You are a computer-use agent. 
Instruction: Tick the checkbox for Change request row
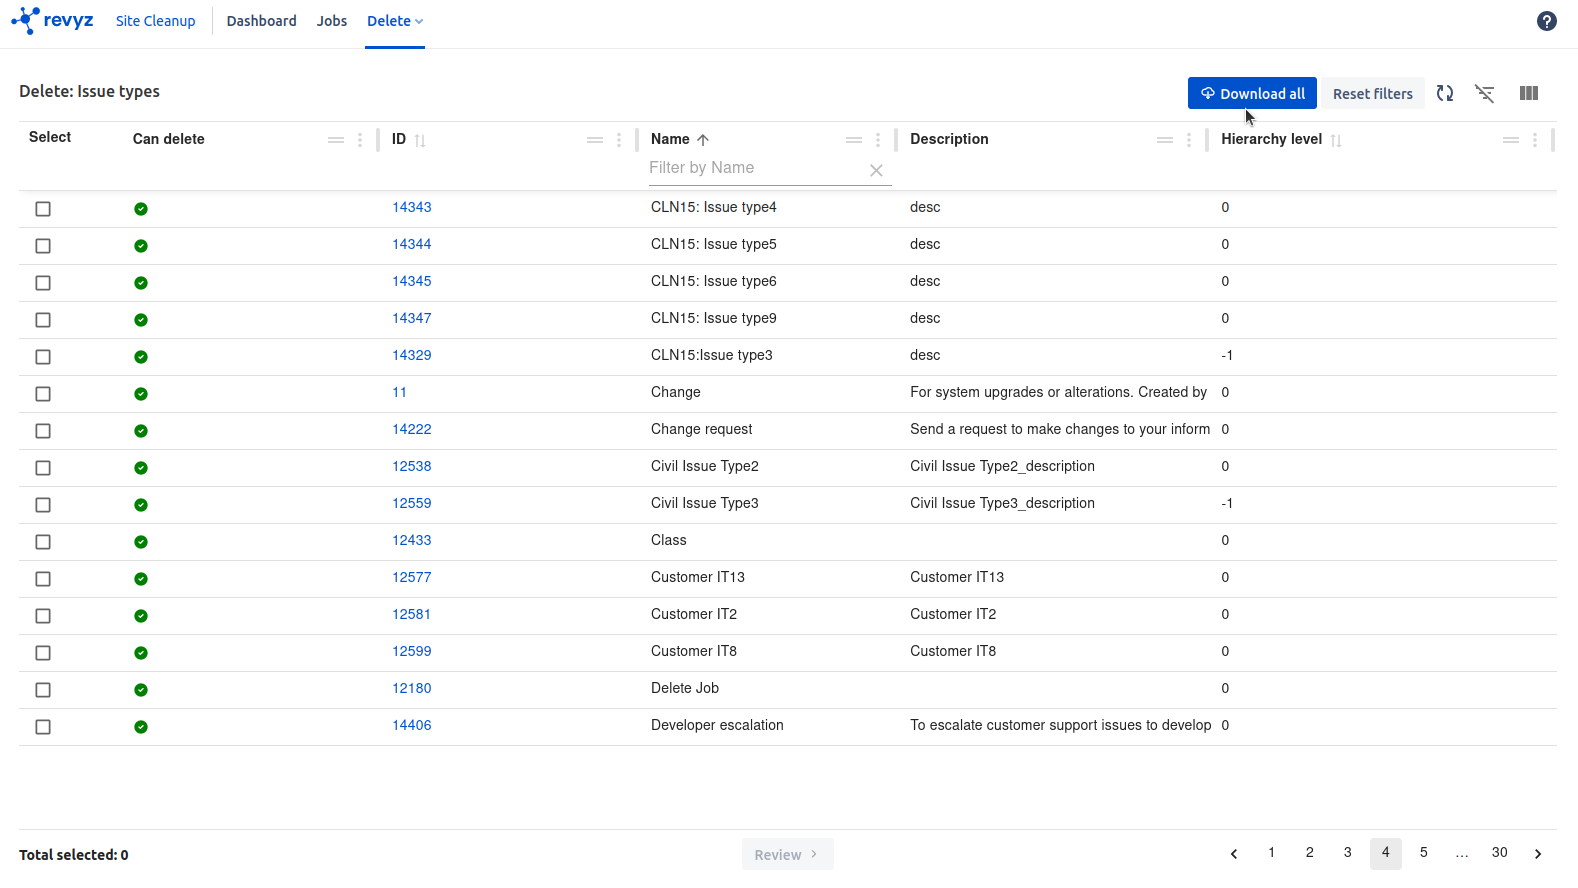tap(43, 431)
